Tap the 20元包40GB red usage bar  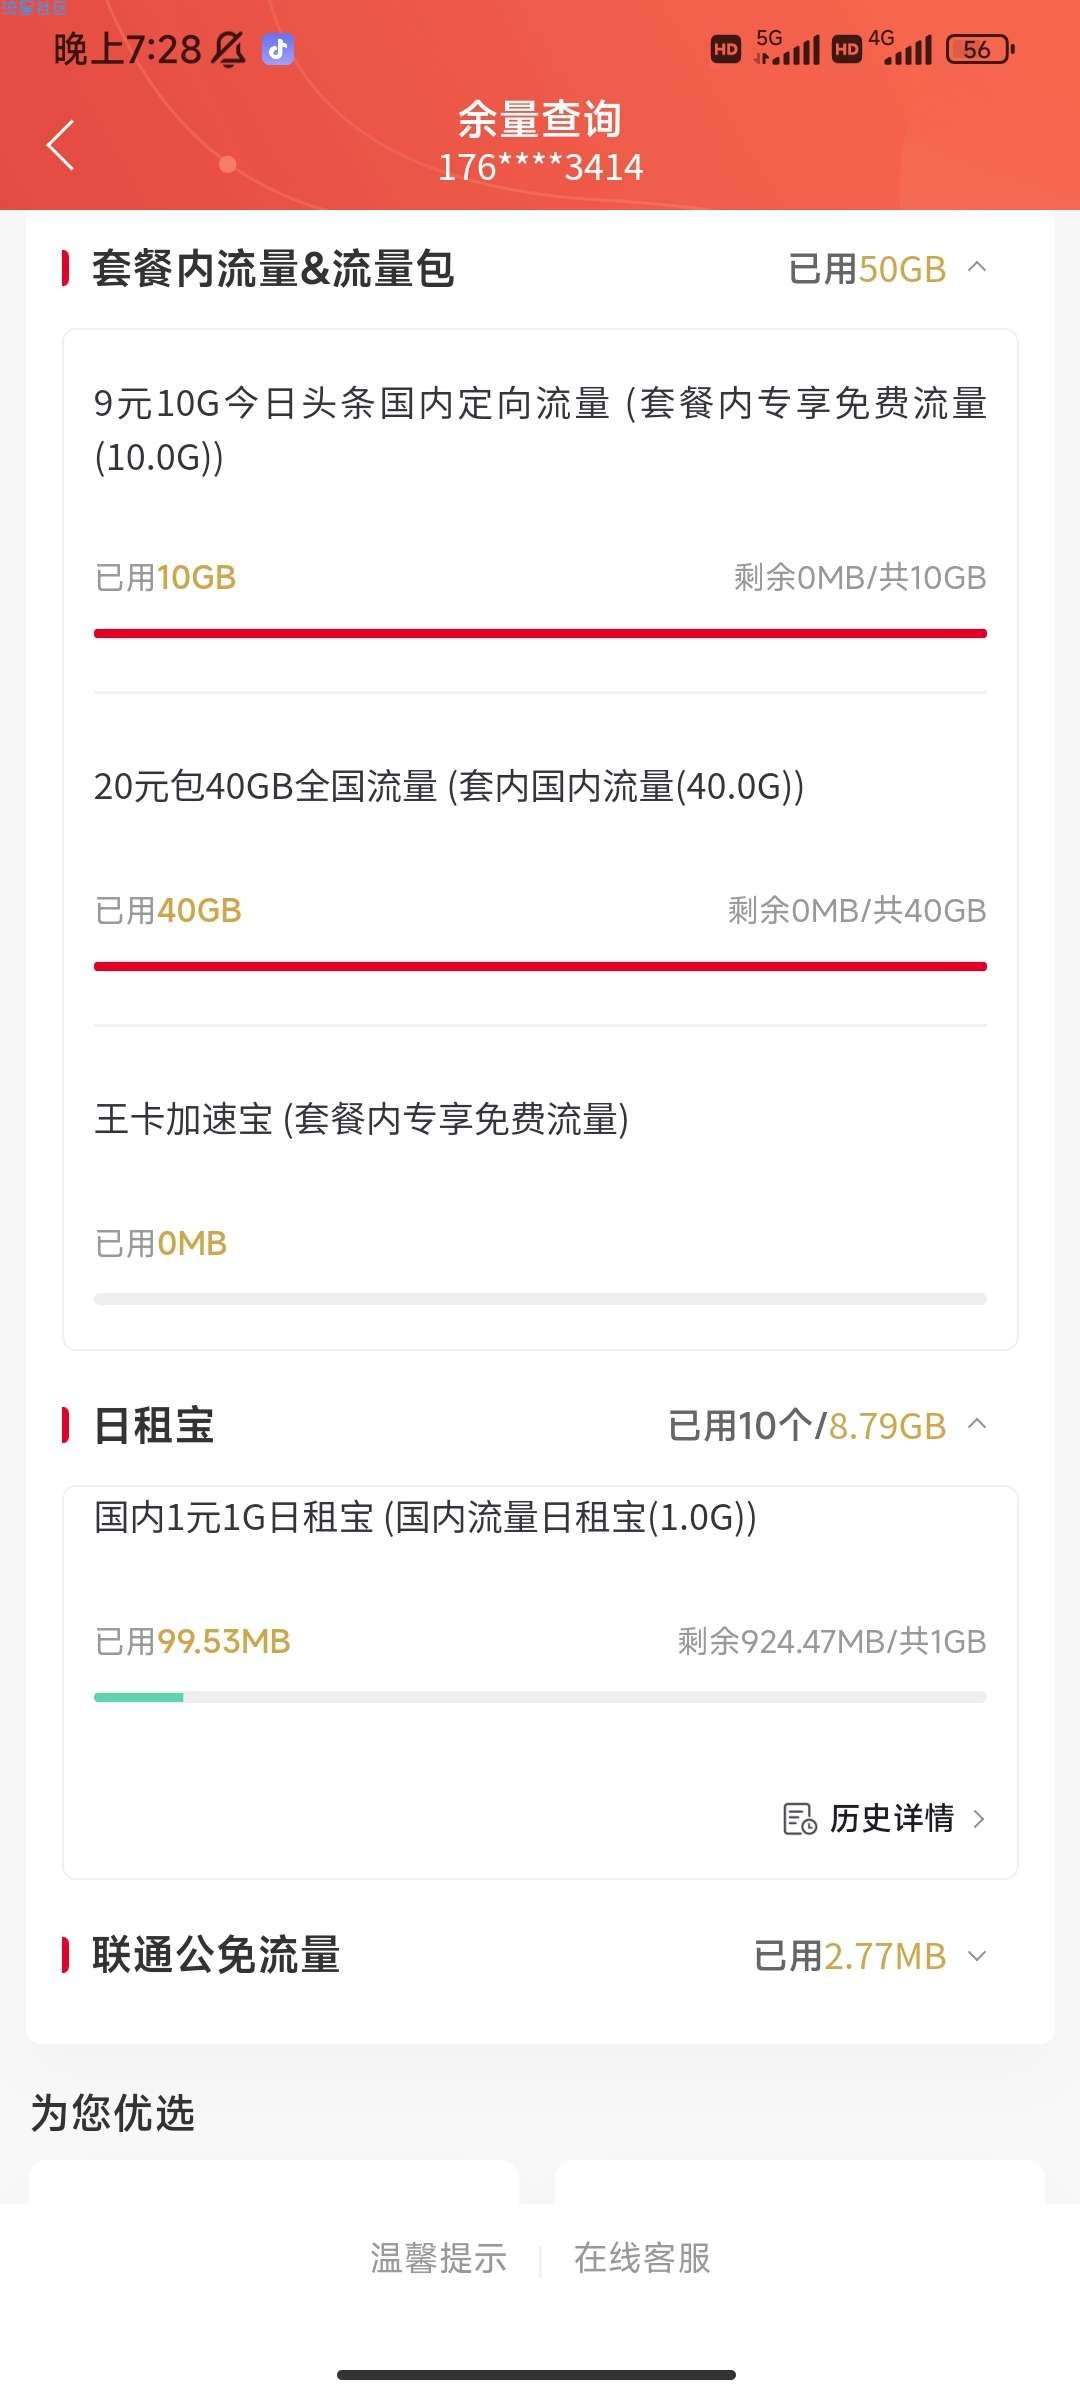click(x=540, y=966)
